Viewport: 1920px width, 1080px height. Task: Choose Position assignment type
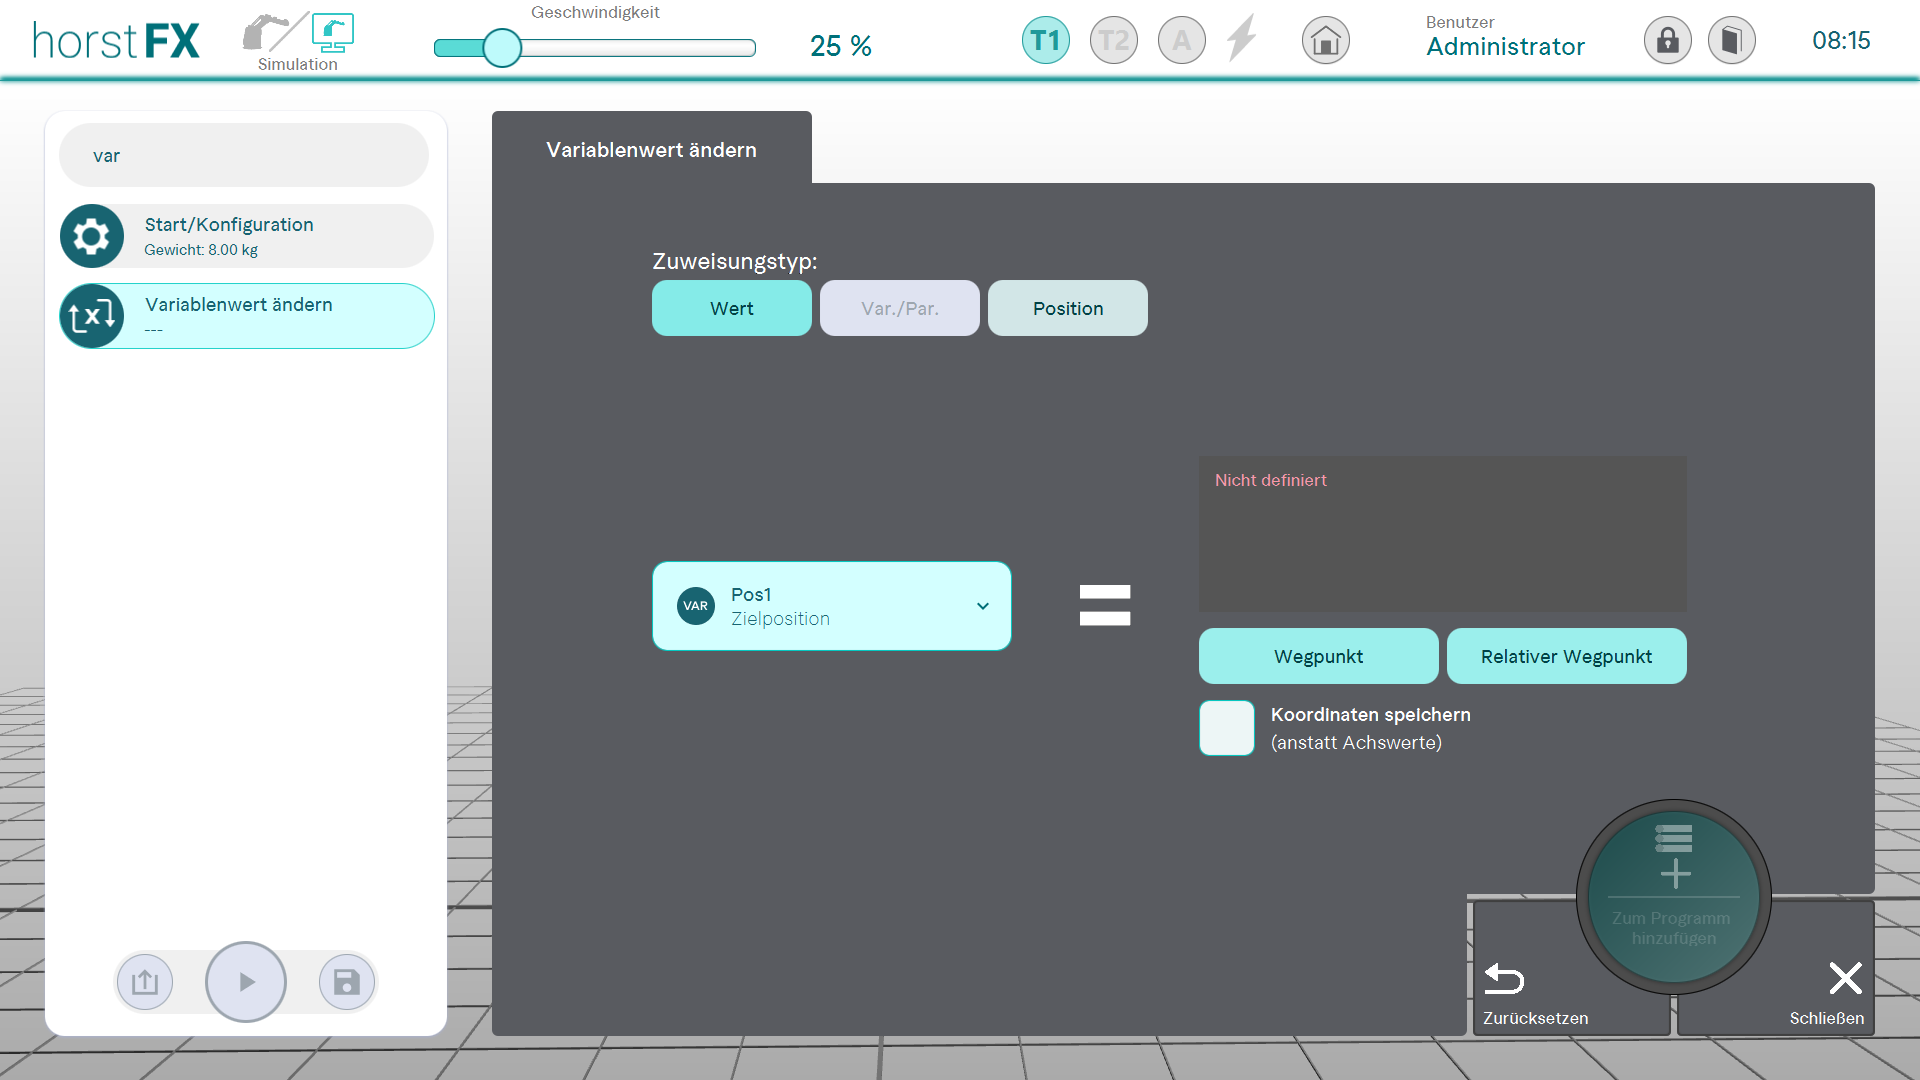(x=1067, y=308)
